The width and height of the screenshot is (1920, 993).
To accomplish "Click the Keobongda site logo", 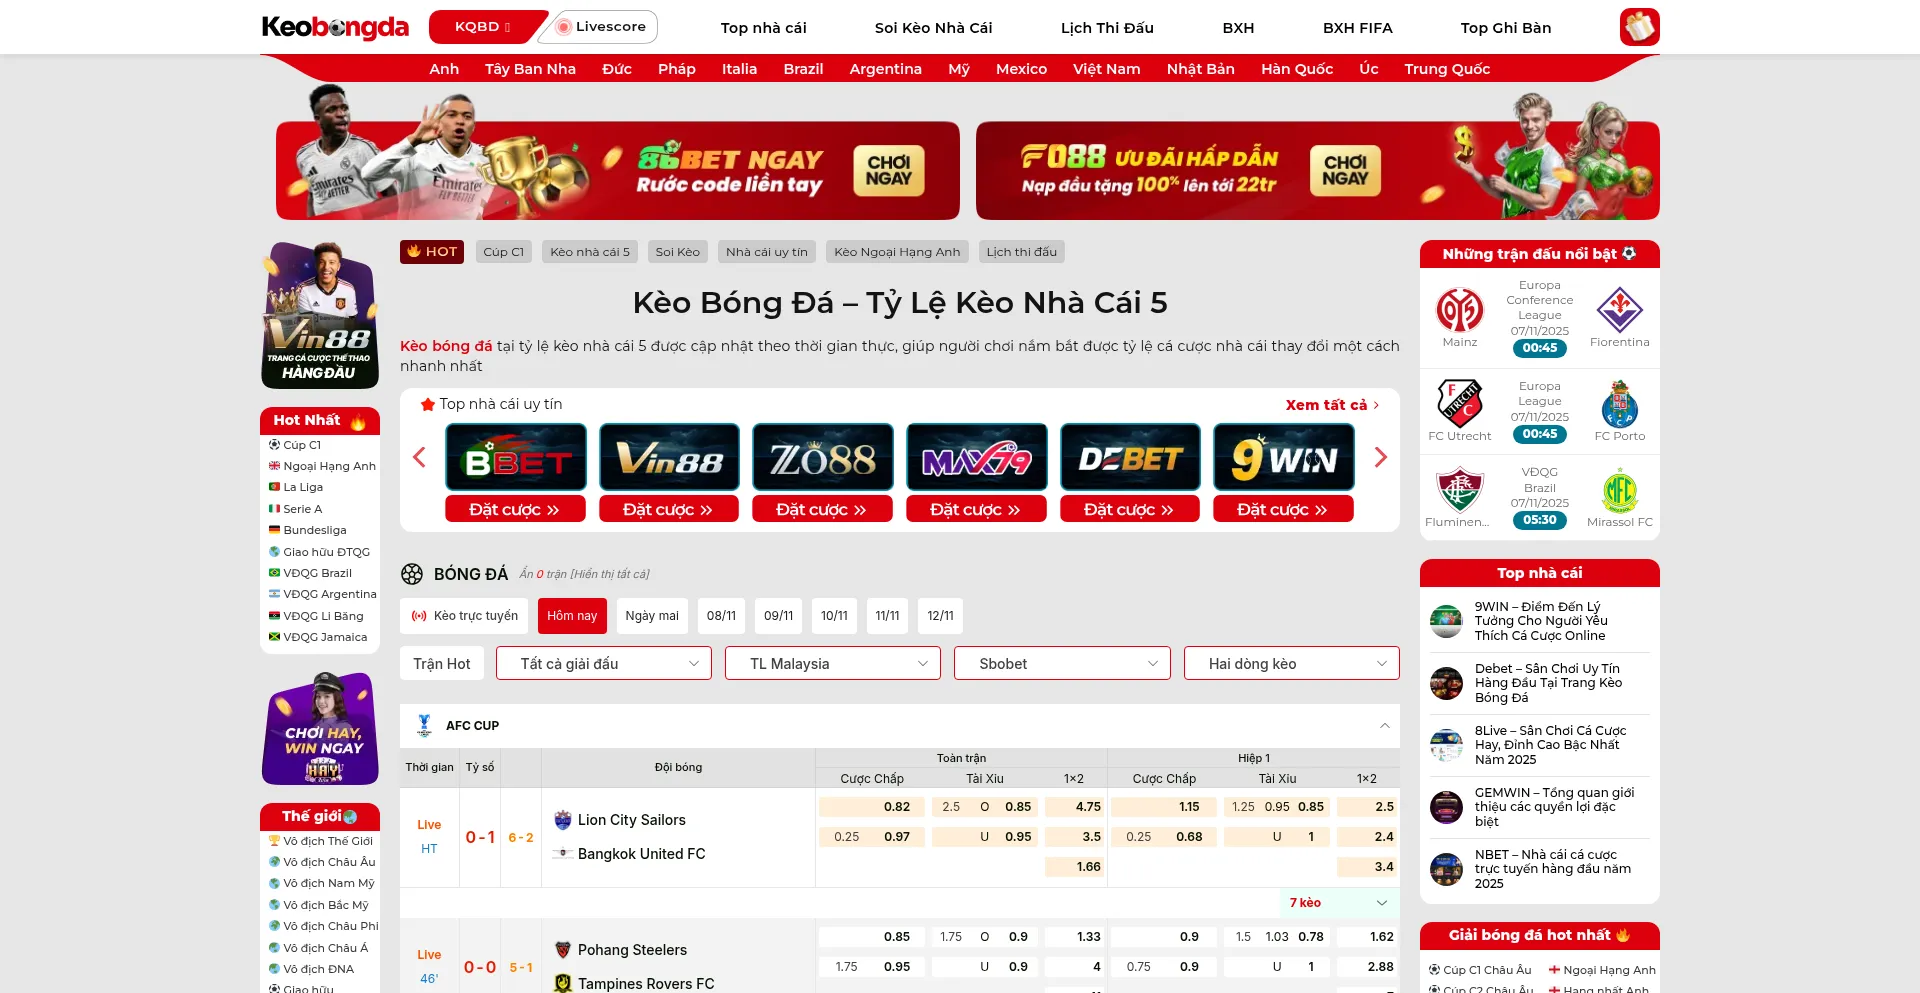I will pyautogui.click(x=335, y=27).
